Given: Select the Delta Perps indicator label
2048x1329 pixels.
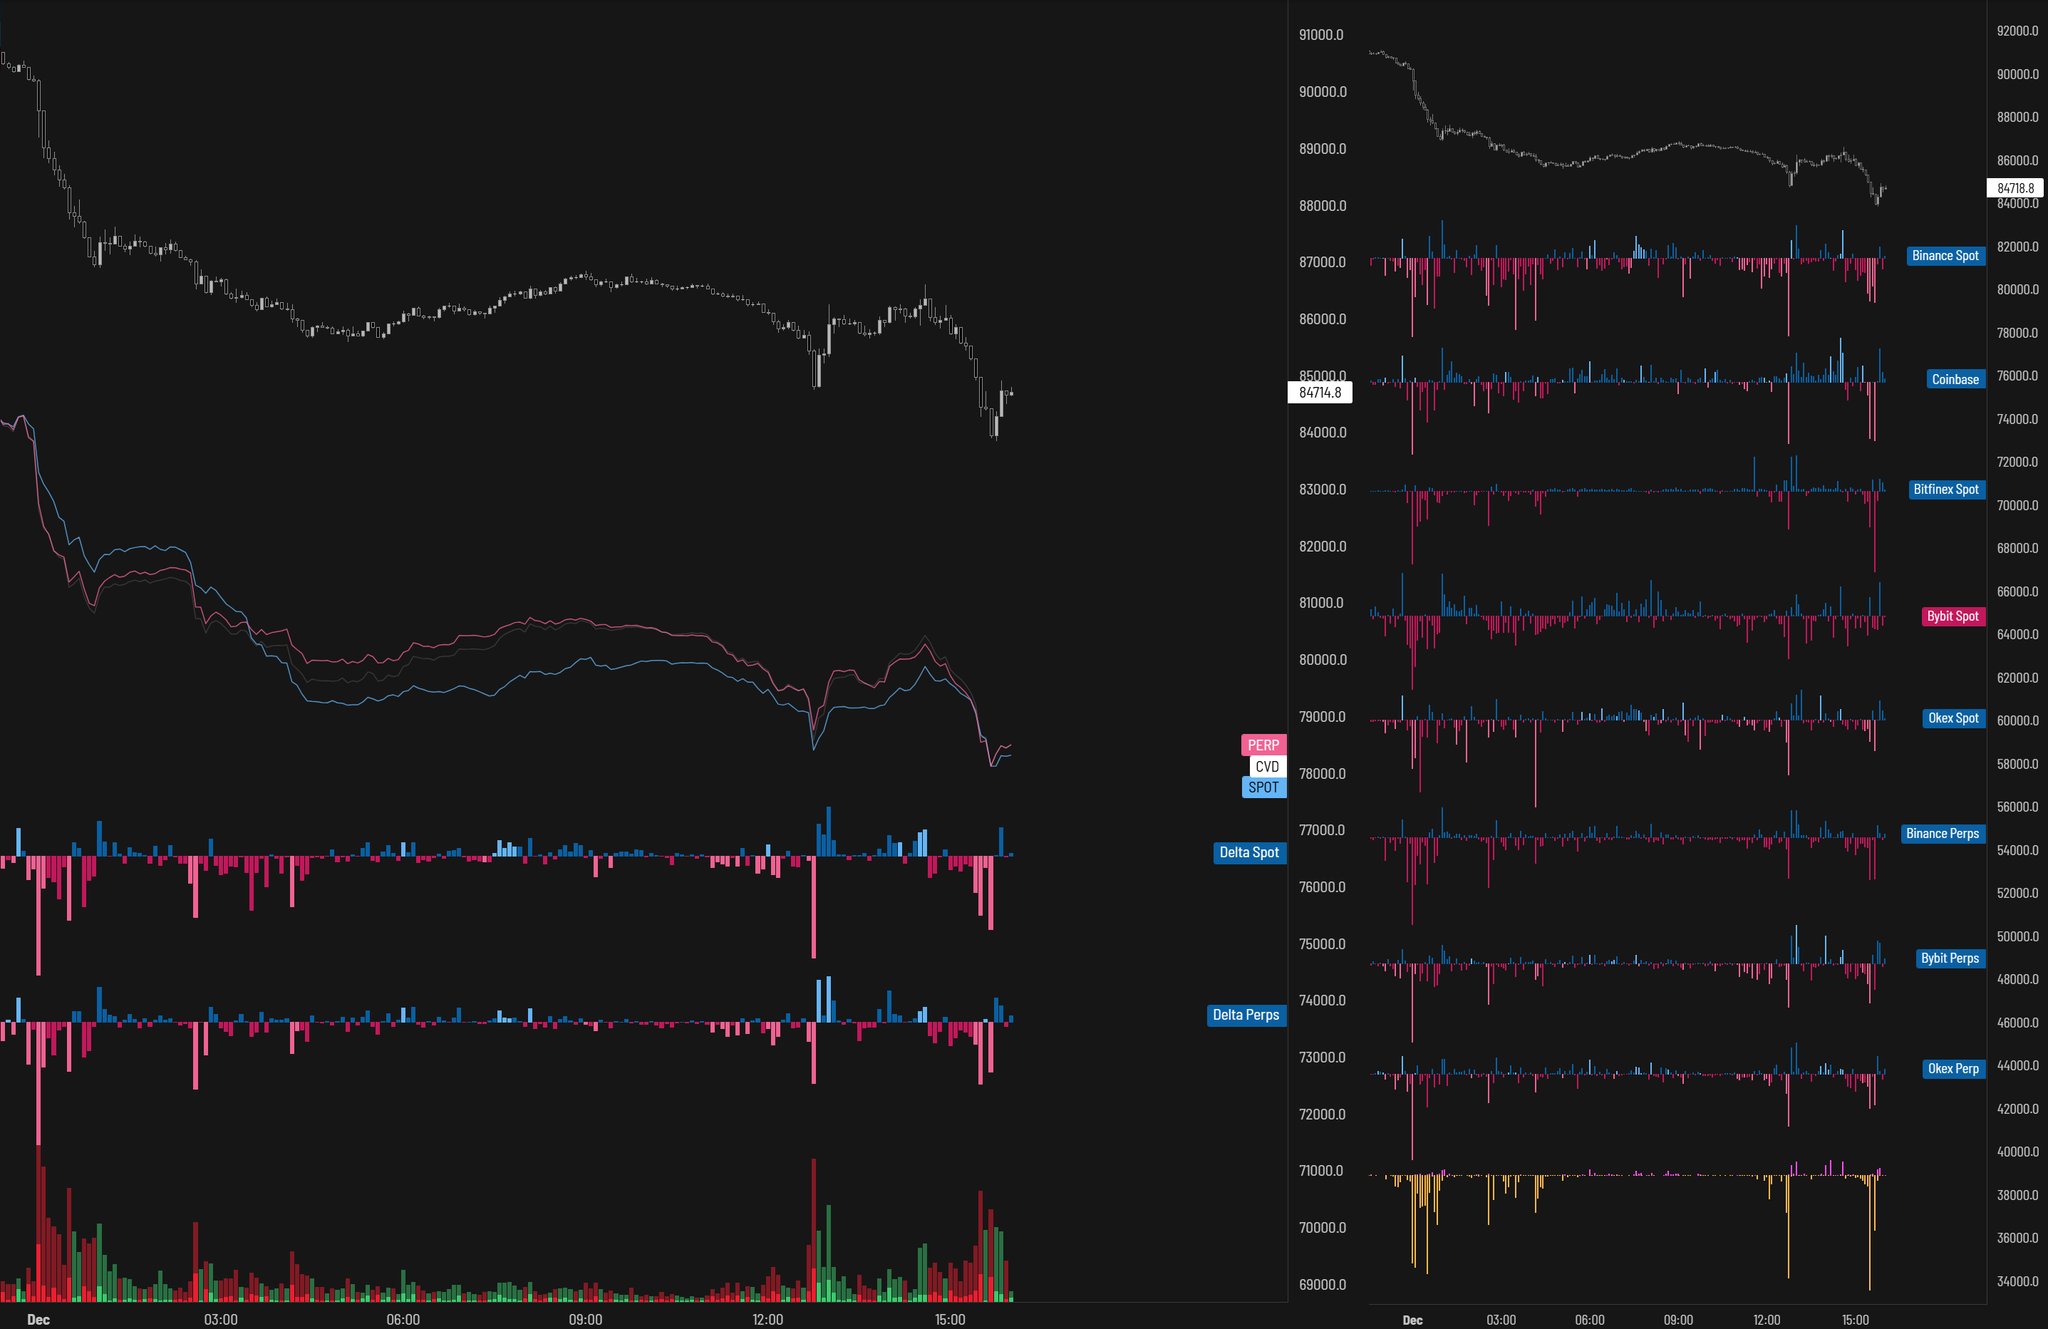Looking at the screenshot, I should 1245,1014.
